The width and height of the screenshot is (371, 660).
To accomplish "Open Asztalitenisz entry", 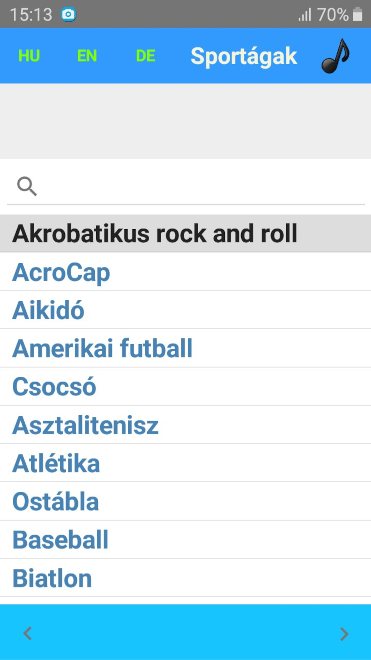I will [185, 425].
